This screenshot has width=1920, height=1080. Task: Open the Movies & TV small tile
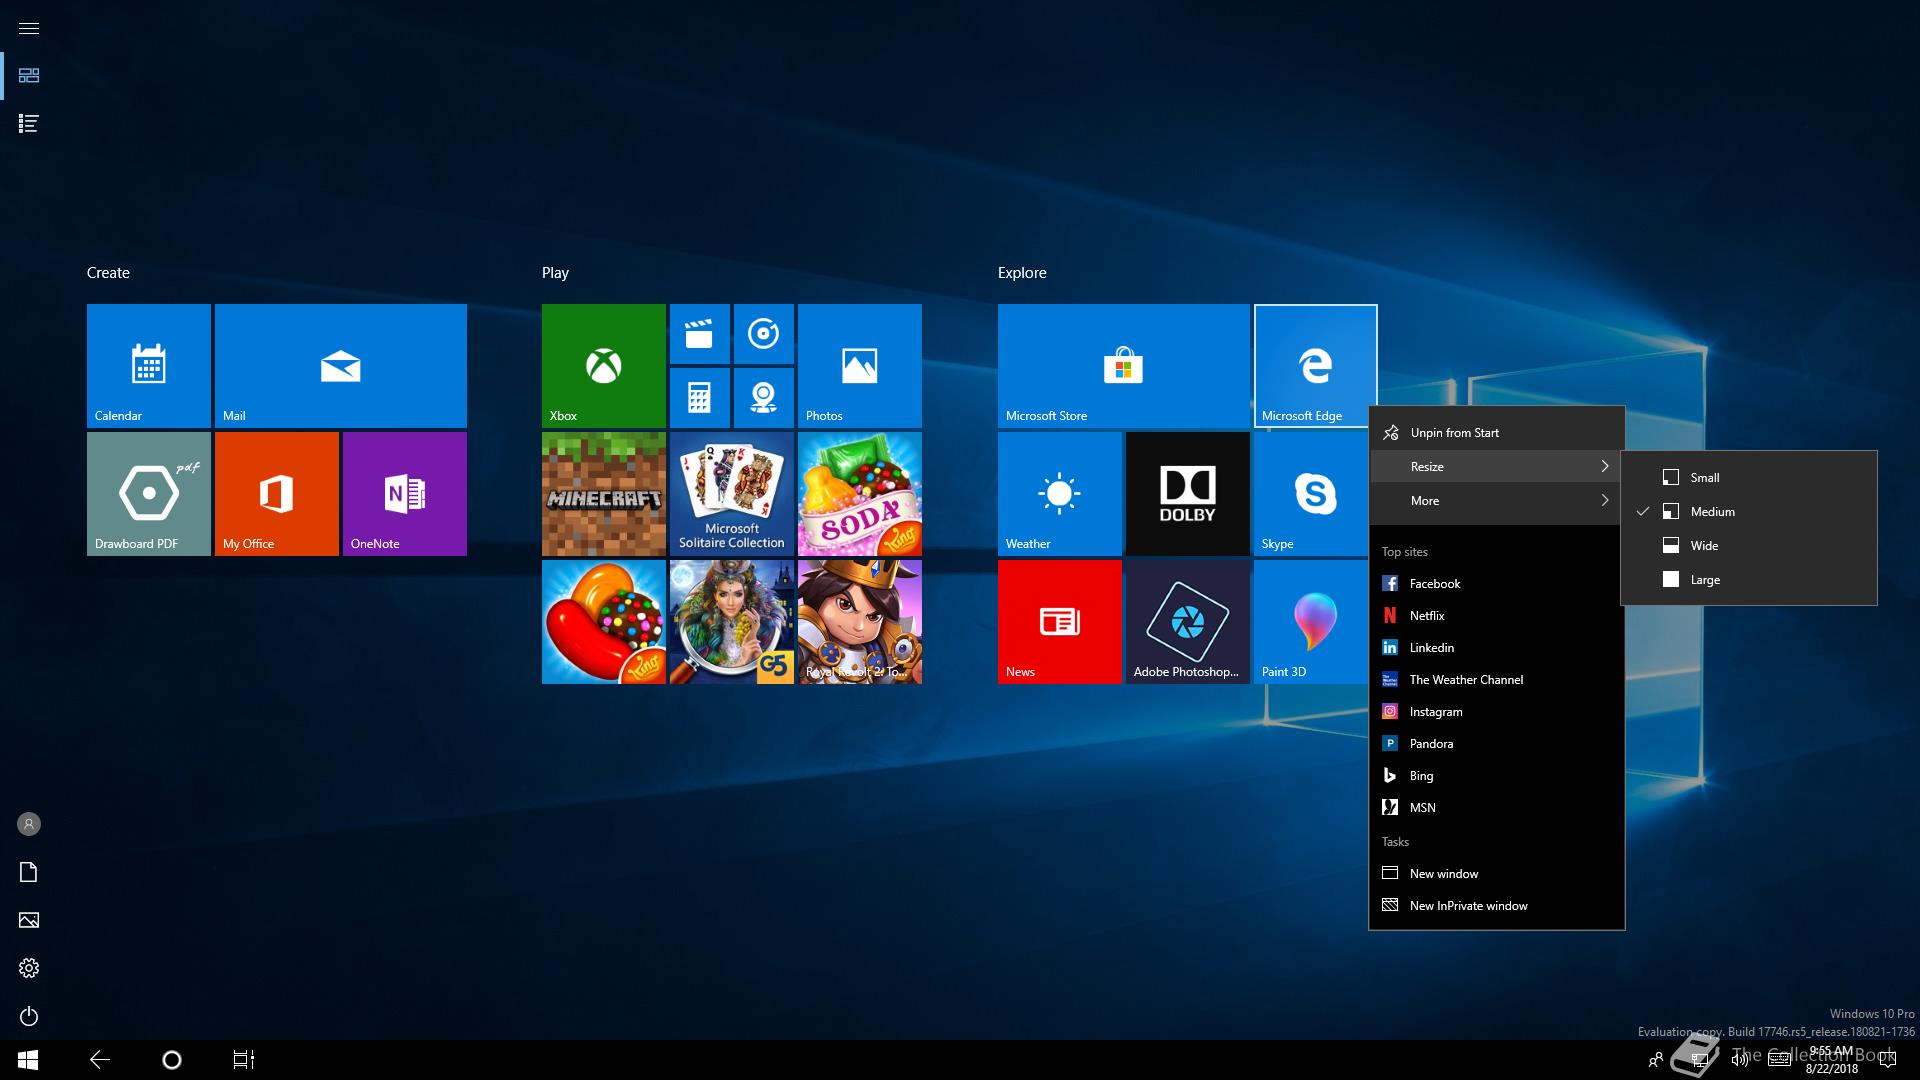pyautogui.click(x=699, y=334)
